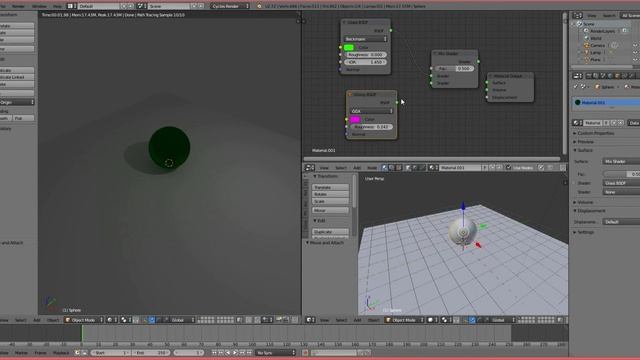Select texture nodes tree type icon
Image resolution: width=640 pixels, height=360 pixels.
[x=399, y=168]
